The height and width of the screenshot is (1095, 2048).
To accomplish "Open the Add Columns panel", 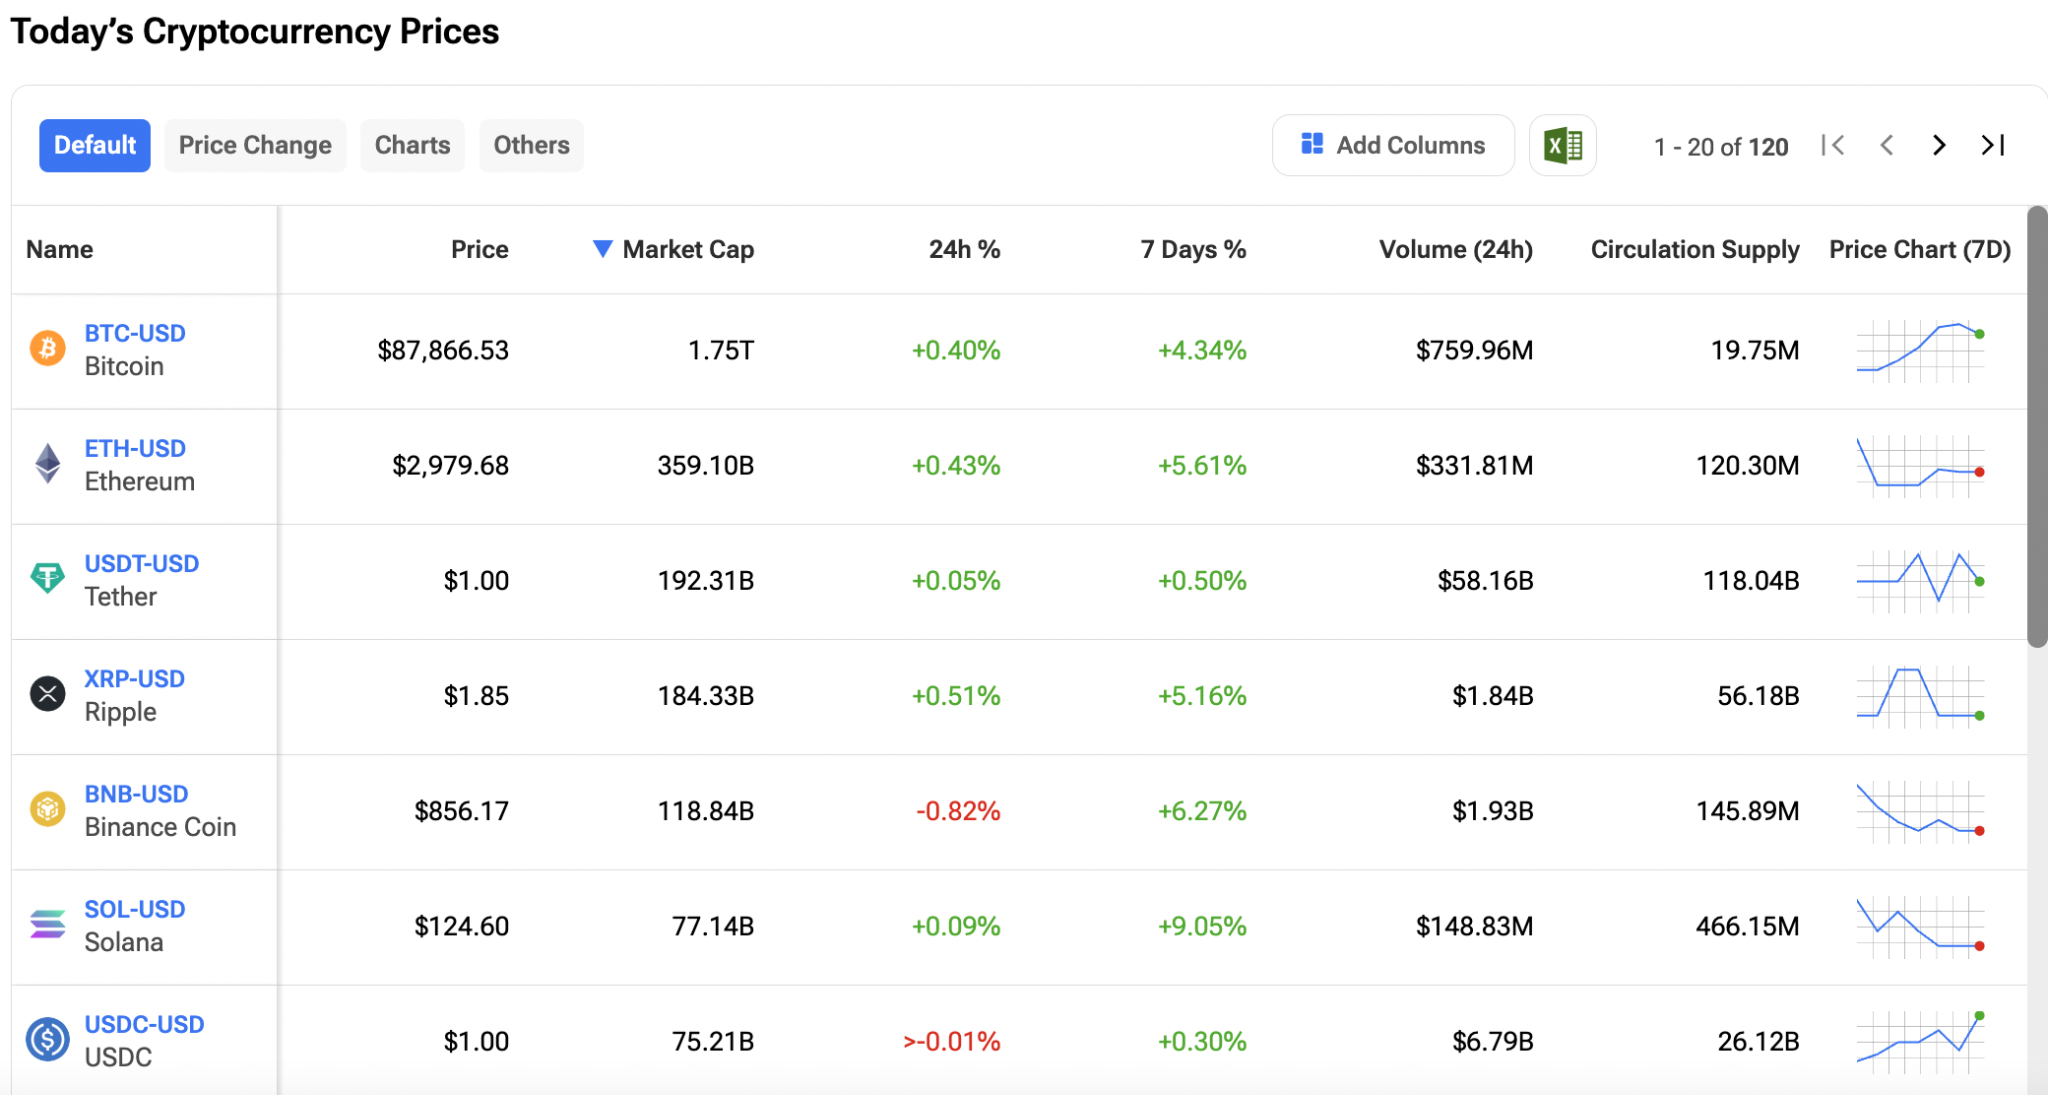I will [1393, 145].
